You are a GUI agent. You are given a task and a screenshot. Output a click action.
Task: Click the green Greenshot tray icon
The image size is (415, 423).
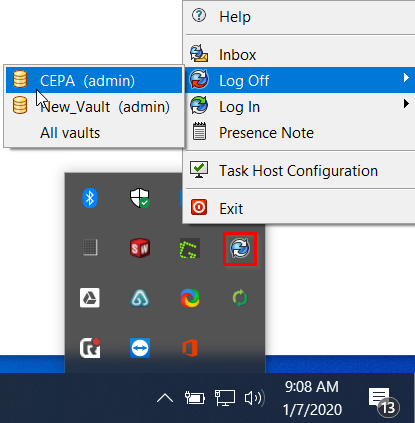190,248
